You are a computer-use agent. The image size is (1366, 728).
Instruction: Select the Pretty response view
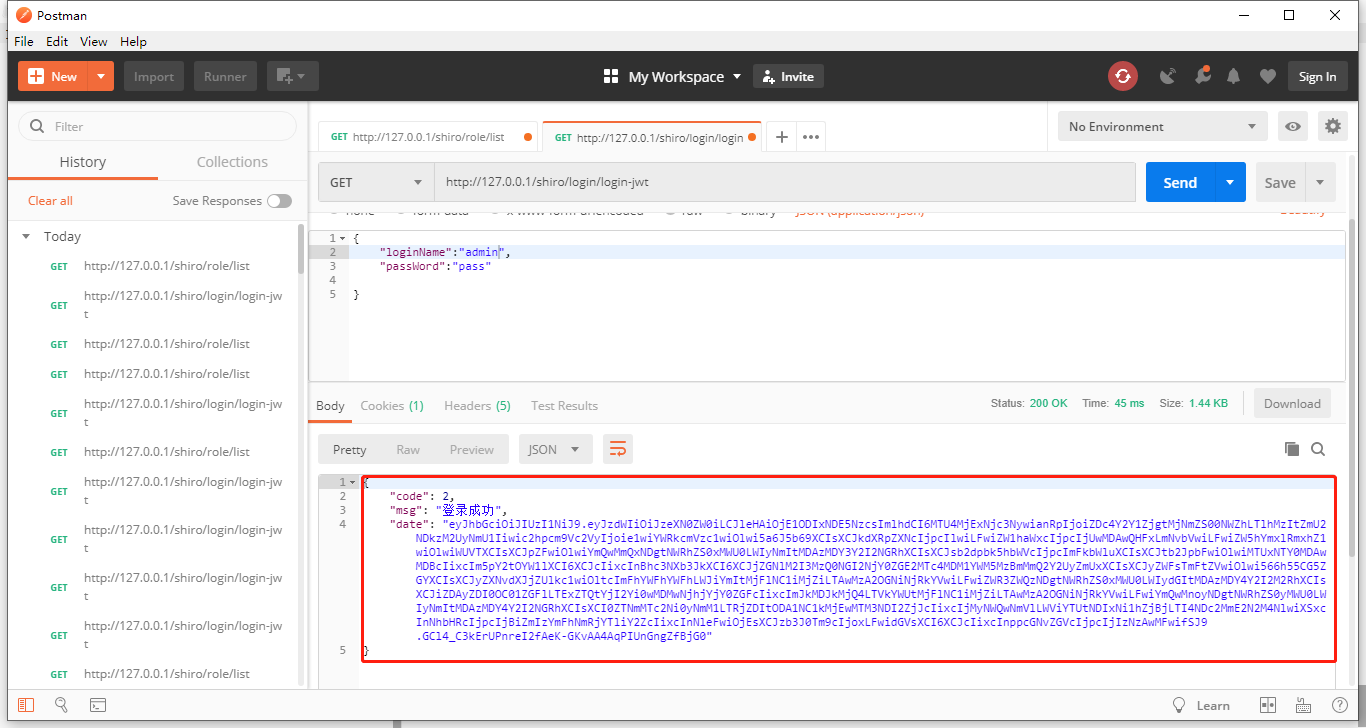click(x=350, y=450)
